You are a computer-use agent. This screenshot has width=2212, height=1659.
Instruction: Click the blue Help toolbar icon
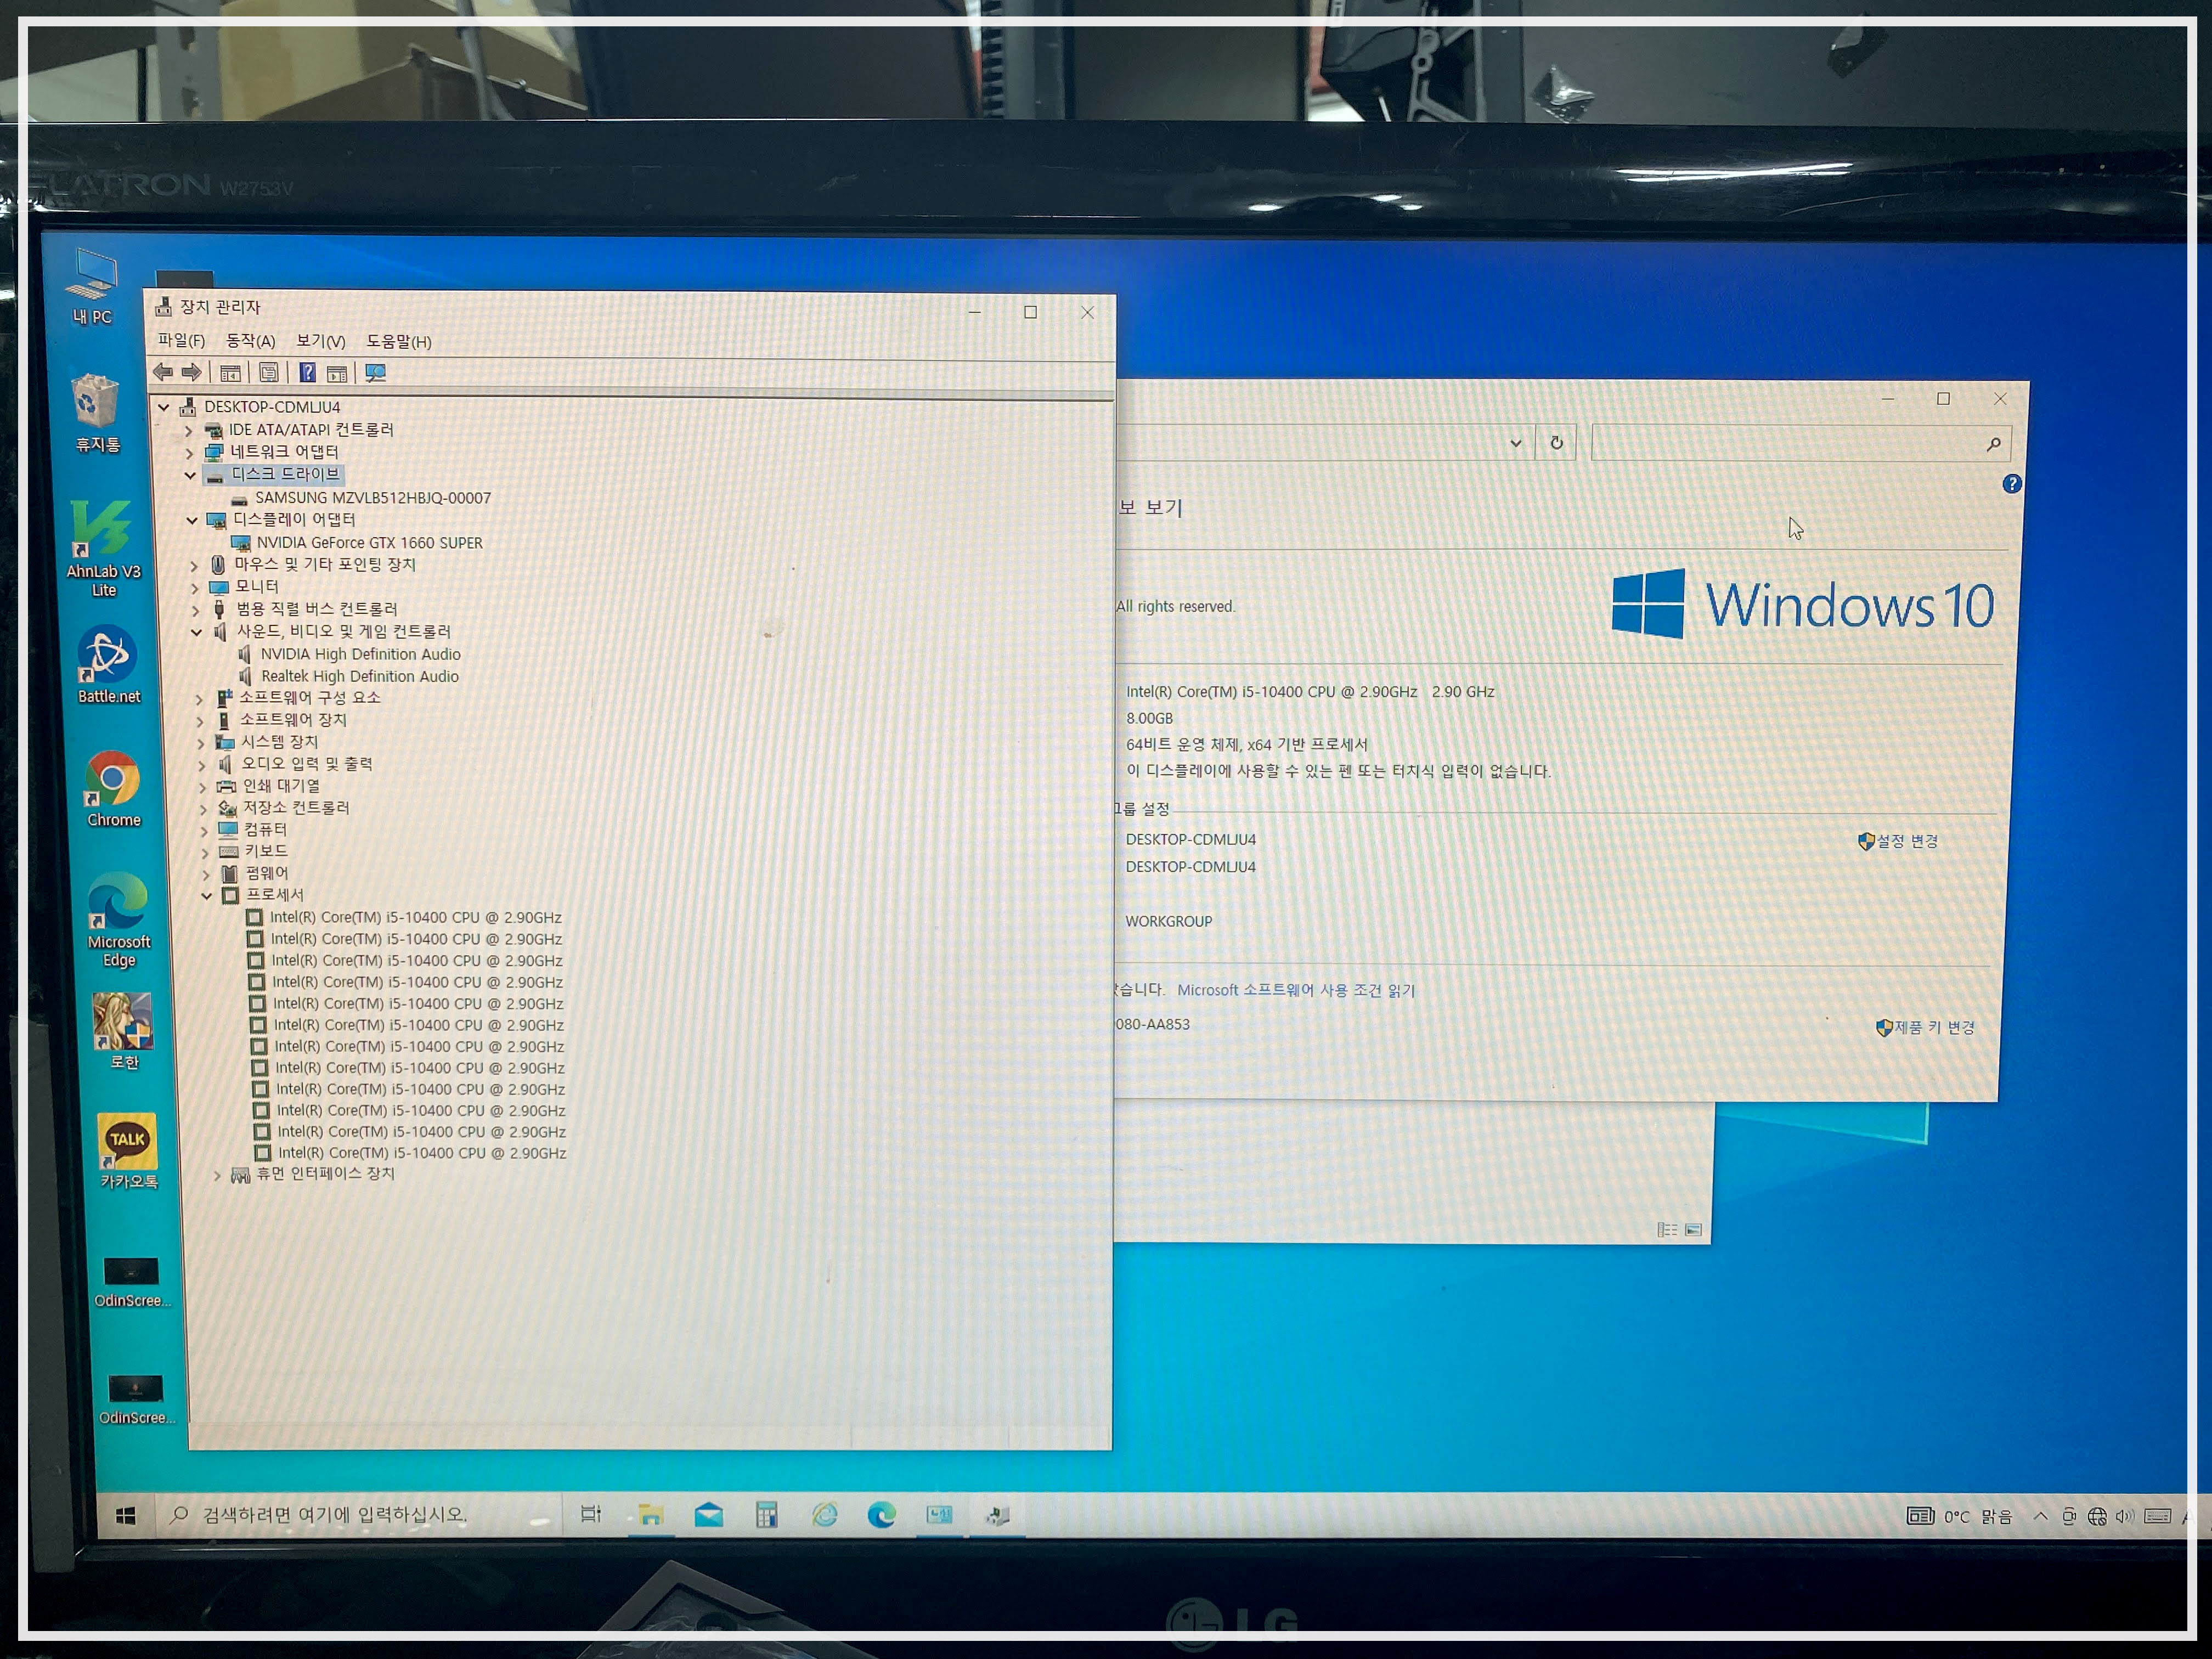(308, 373)
